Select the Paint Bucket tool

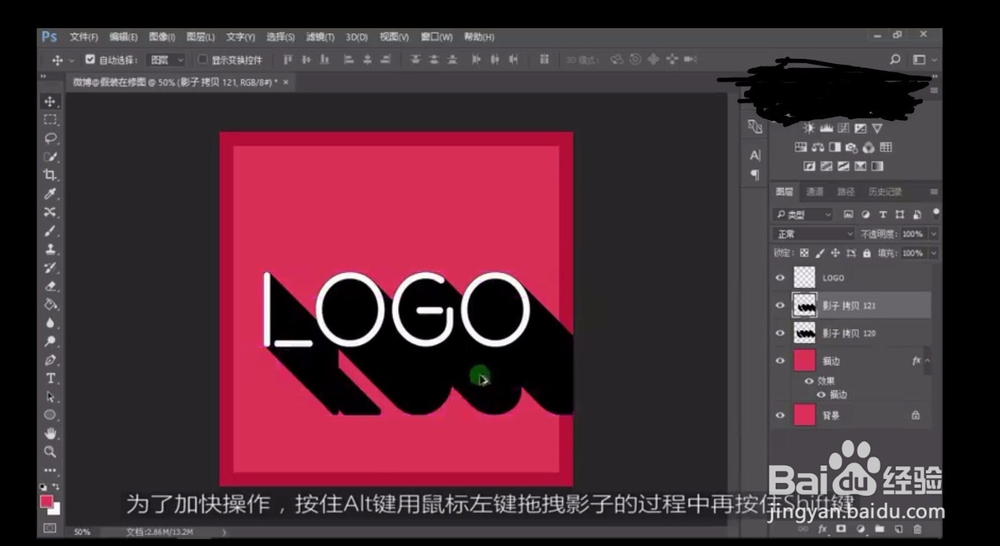coord(50,304)
